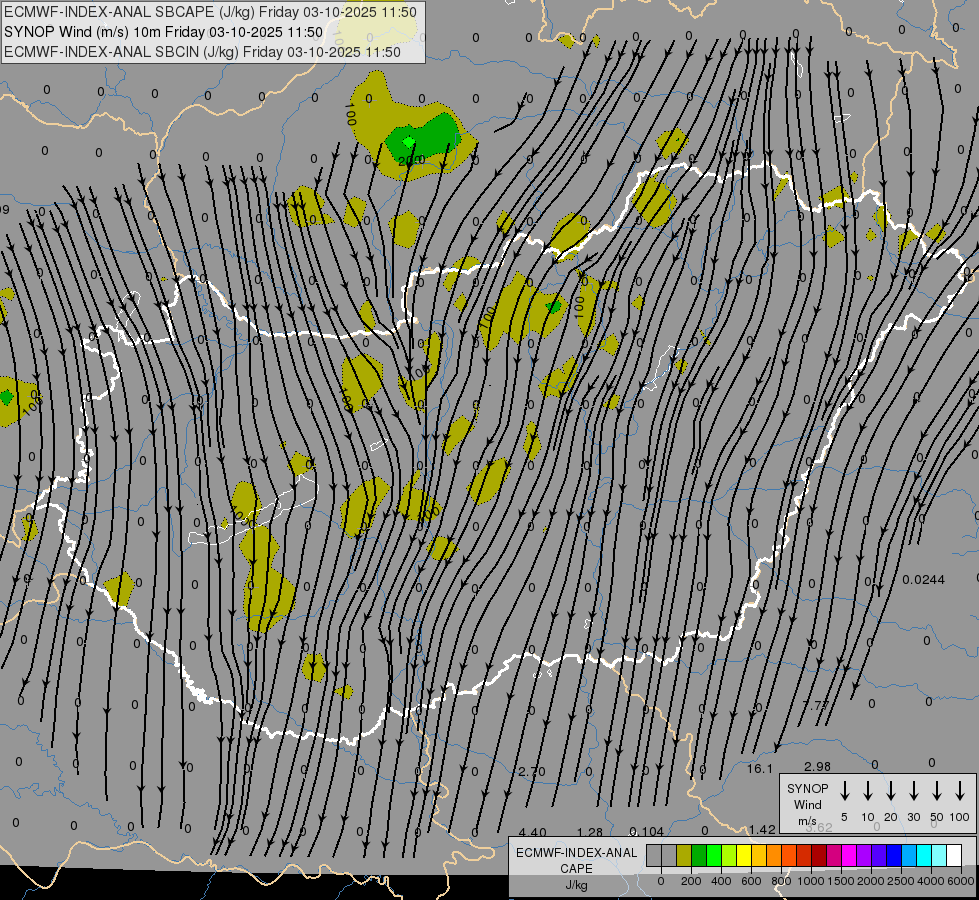
Task: Open the ECMWF-INDEX-ANAL SBCIN layer title
Action: 201,52
